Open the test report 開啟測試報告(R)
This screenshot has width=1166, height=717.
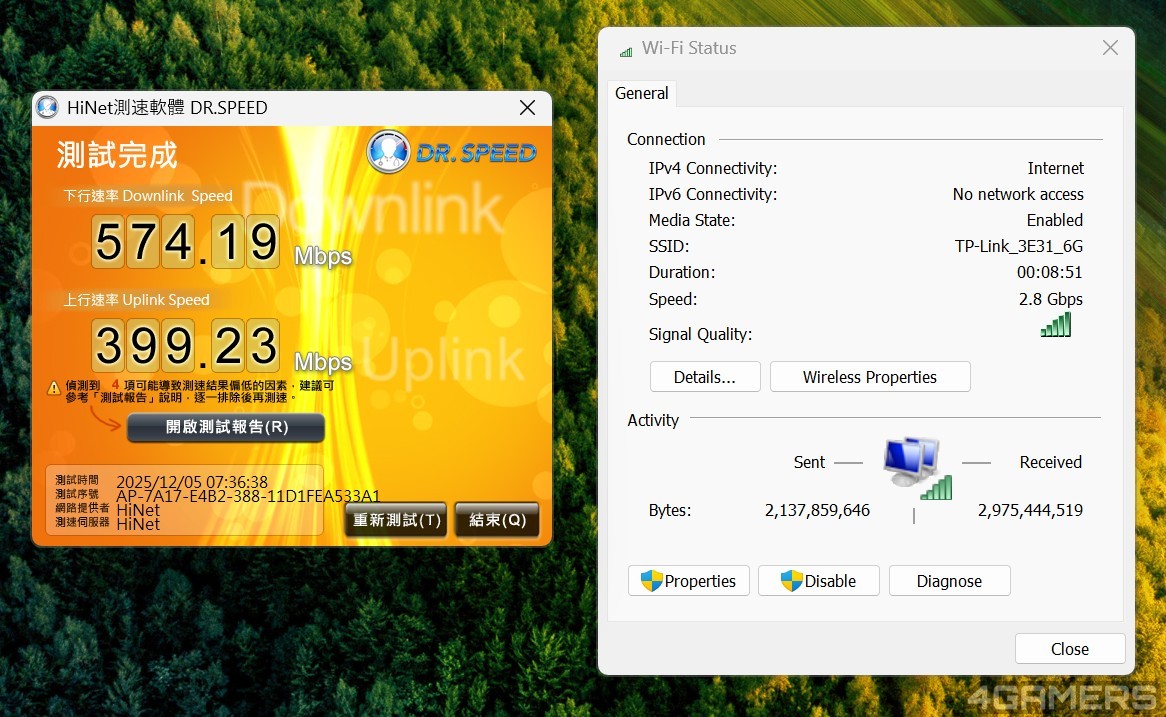pos(226,427)
